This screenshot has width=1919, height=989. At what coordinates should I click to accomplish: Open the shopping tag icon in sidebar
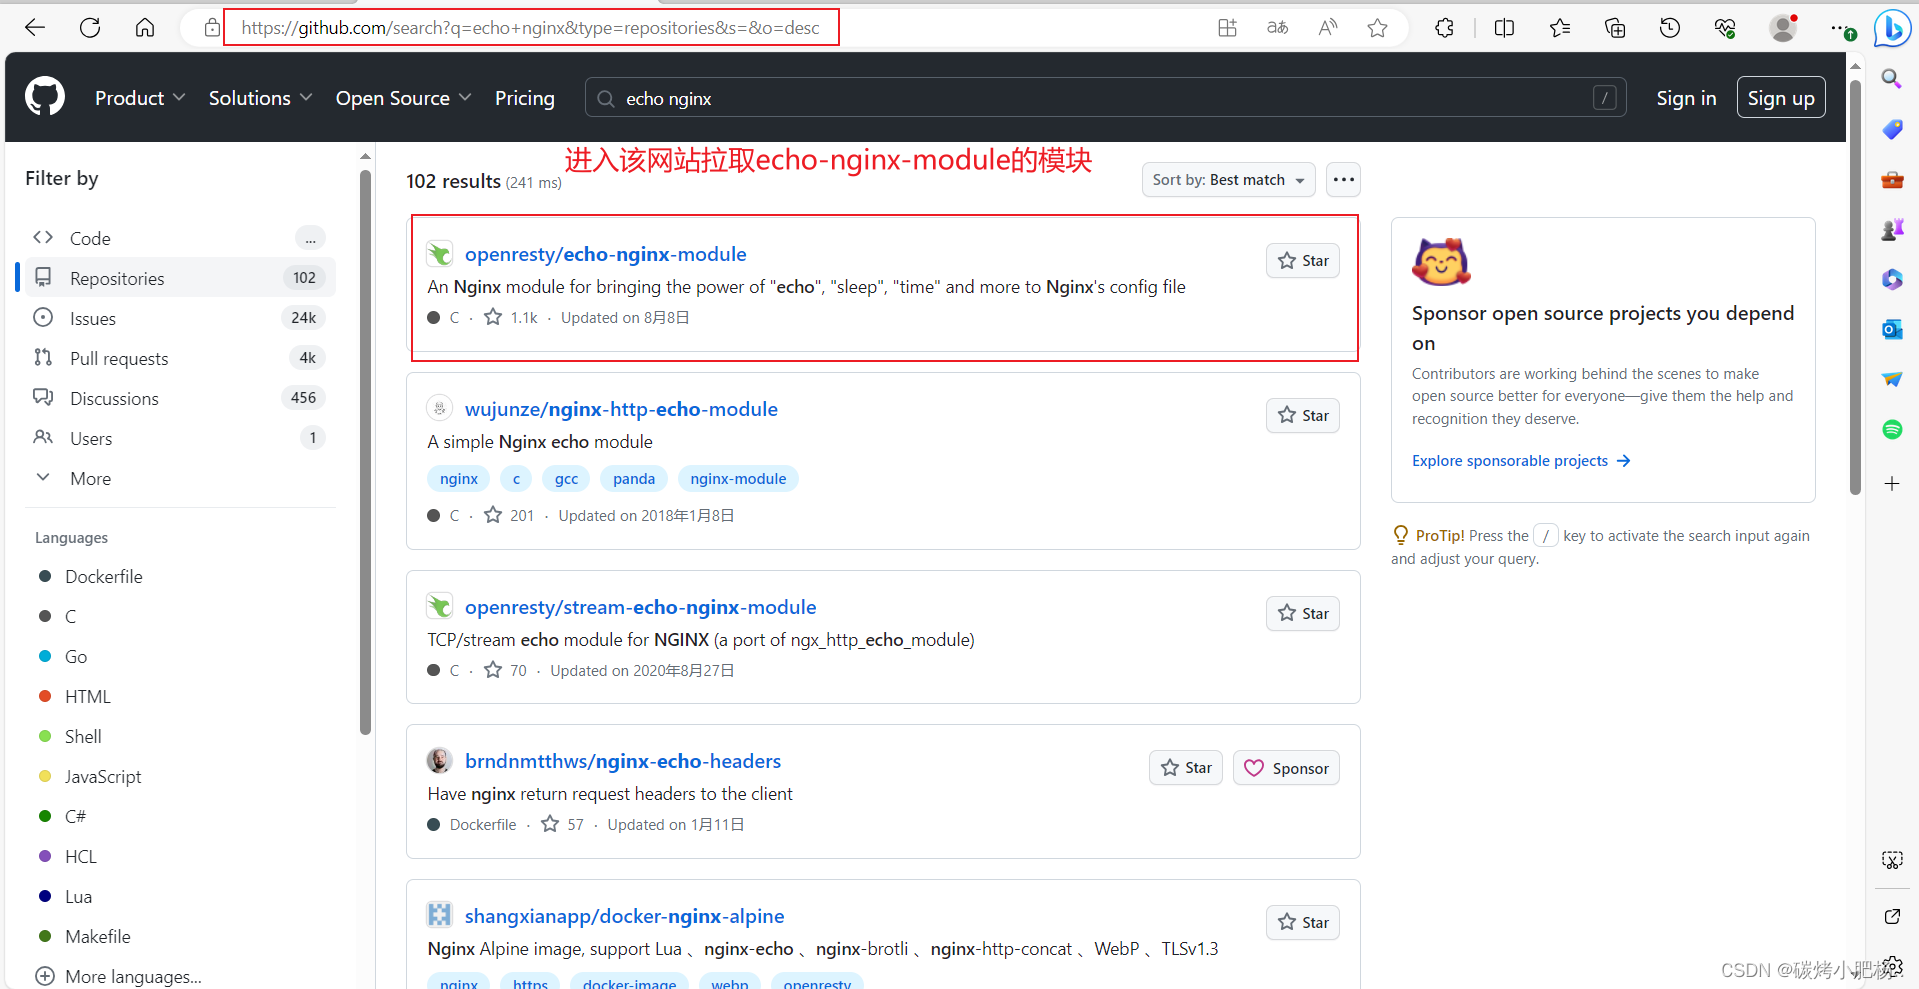[x=1892, y=129]
